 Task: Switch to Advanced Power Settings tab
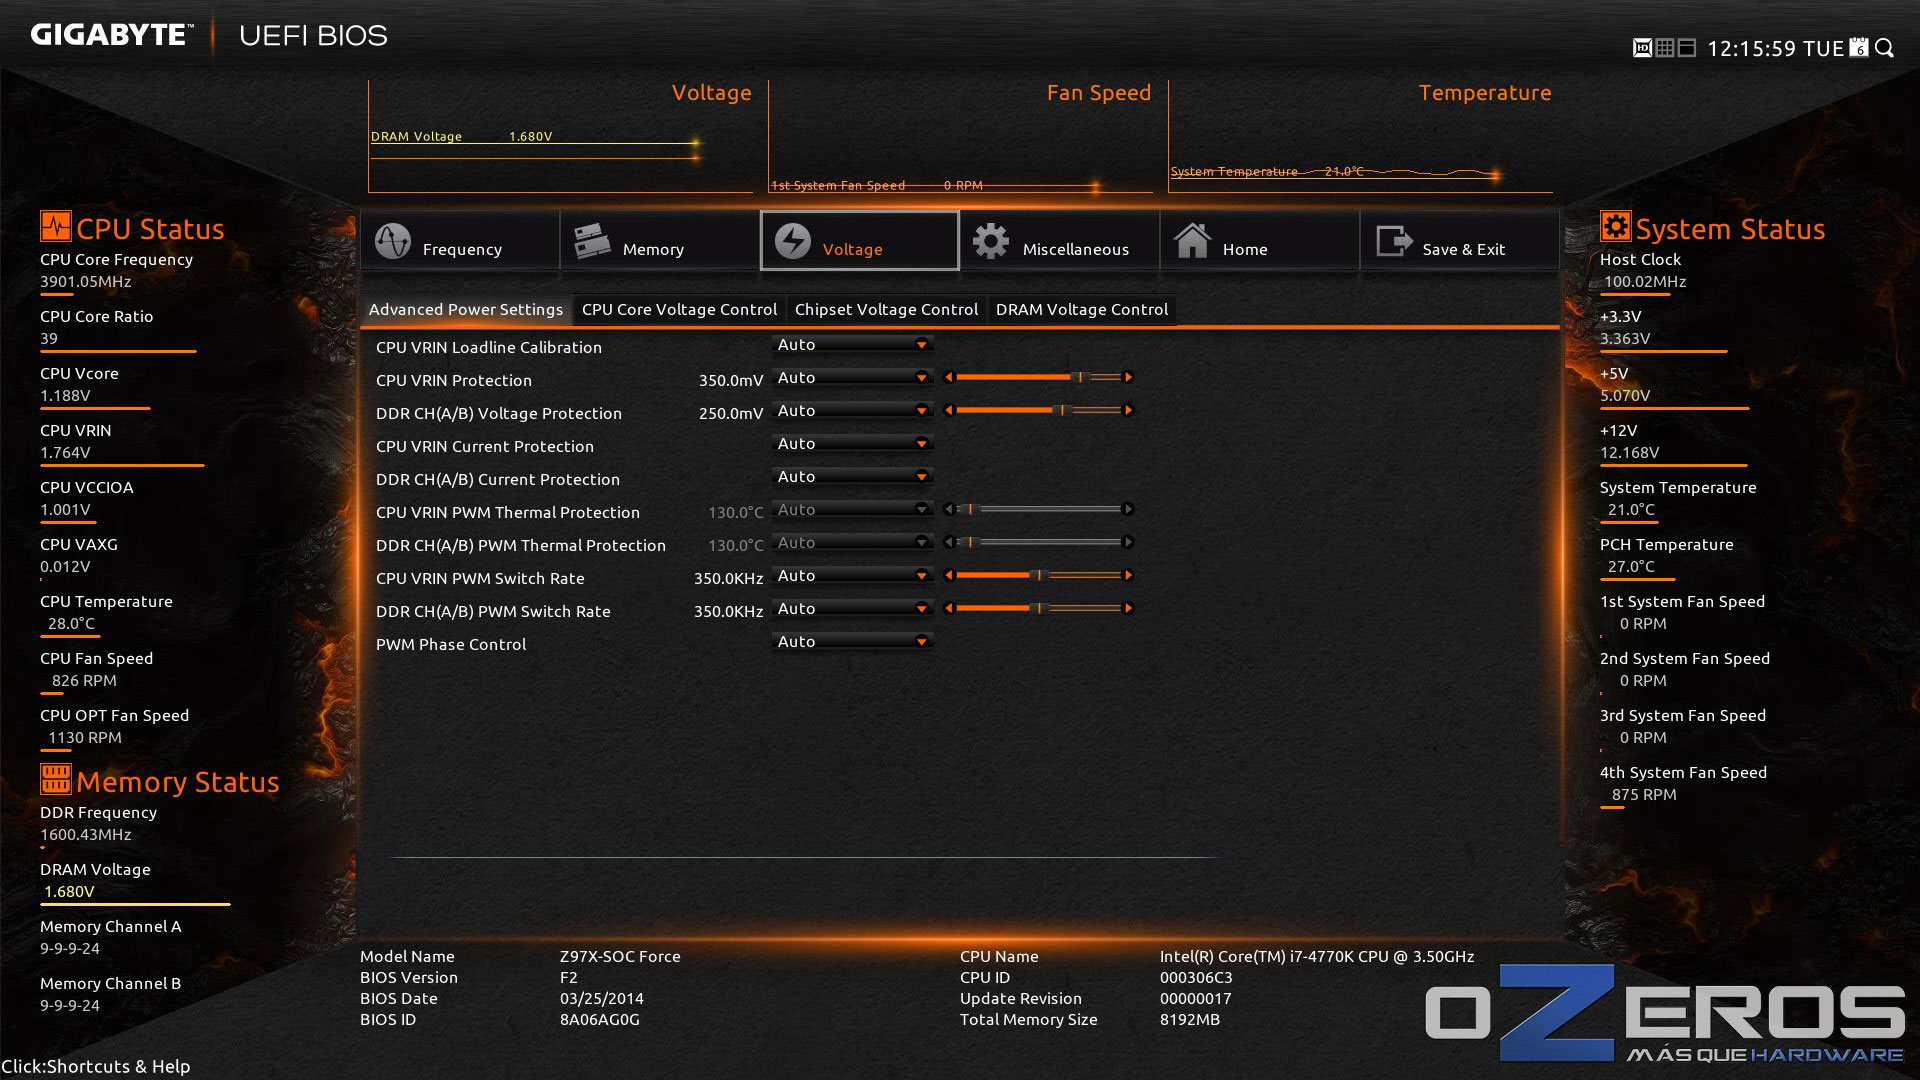[x=466, y=310]
